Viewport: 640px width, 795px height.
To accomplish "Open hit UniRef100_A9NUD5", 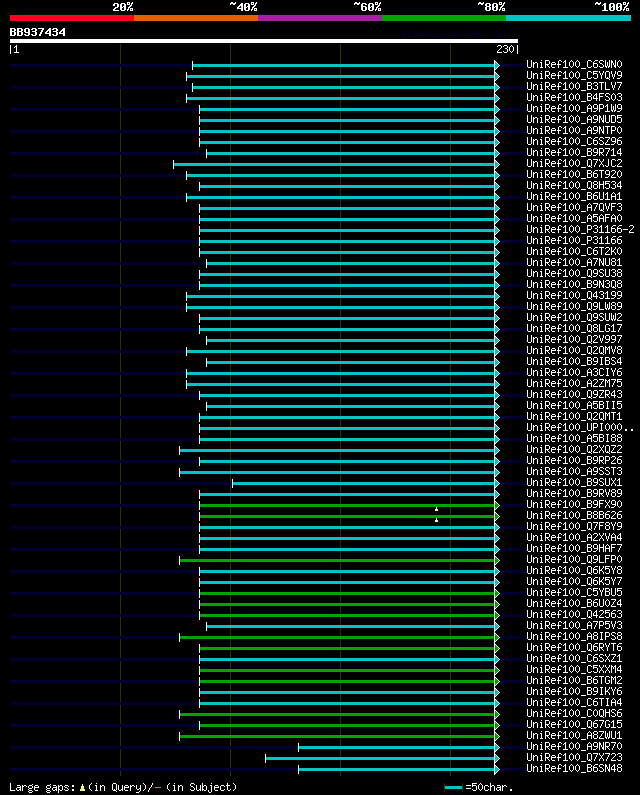I will tap(574, 120).
